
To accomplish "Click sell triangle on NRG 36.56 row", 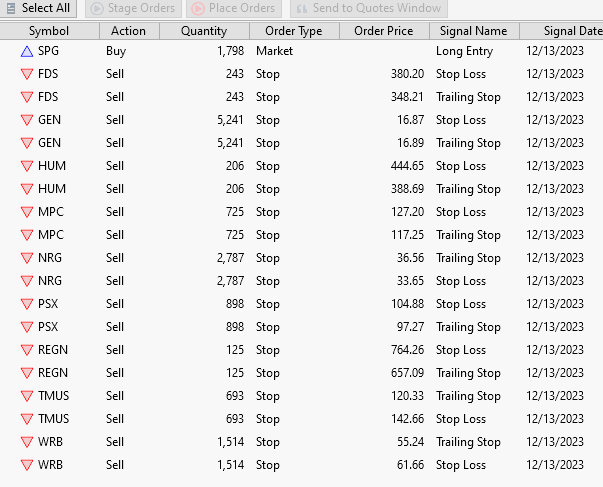I will 27,258.
